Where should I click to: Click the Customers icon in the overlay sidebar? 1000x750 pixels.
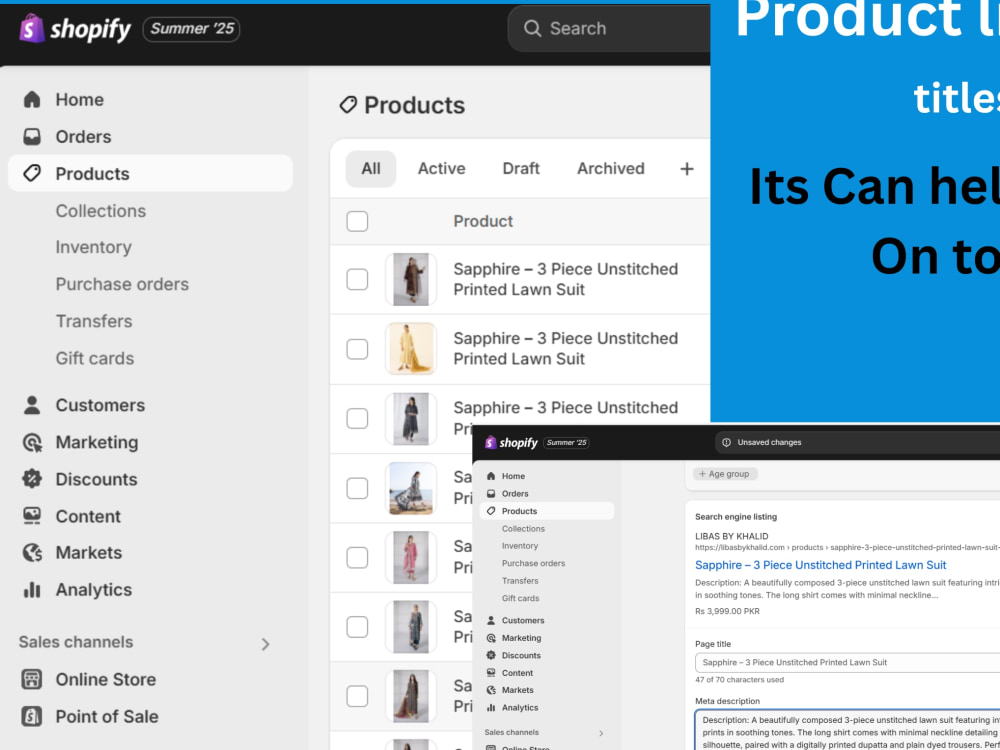click(491, 620)
